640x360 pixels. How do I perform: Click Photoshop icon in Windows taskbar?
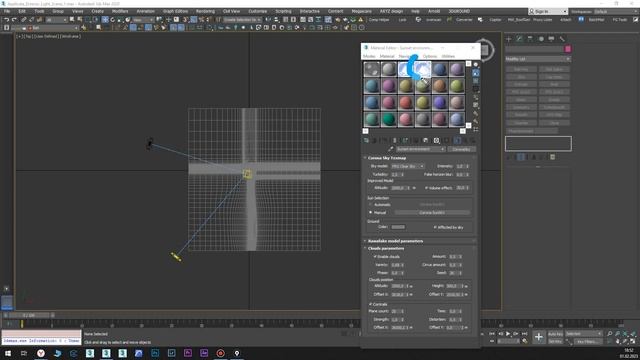click(x=155, y=353)
